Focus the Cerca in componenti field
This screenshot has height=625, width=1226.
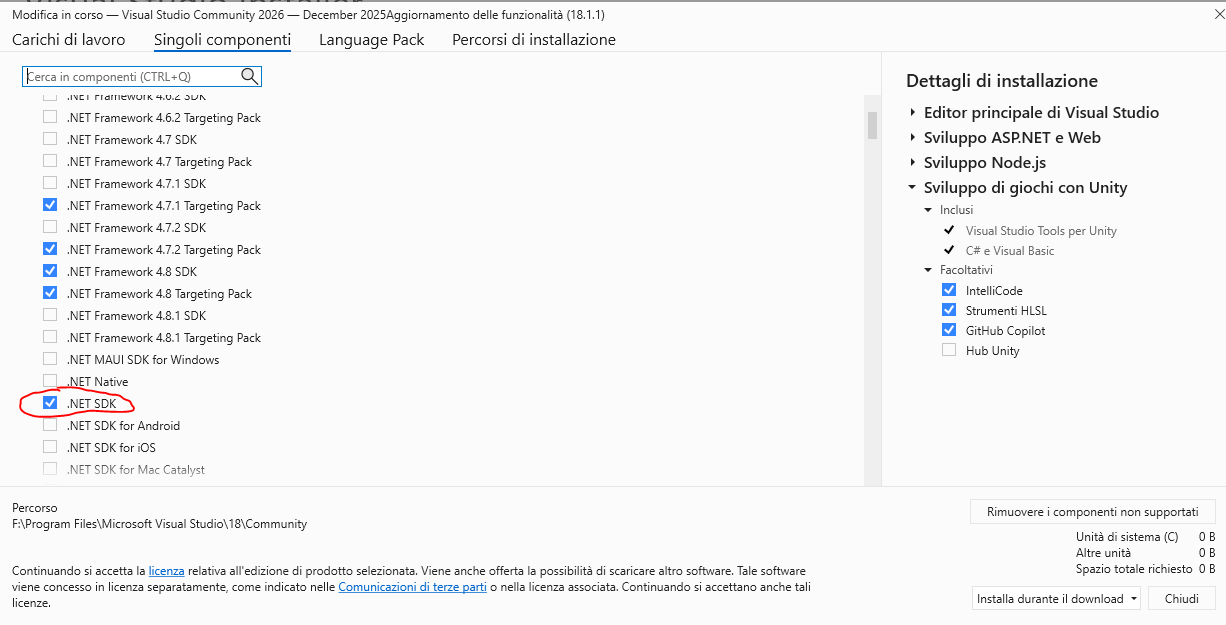click(x=130, y=76)
